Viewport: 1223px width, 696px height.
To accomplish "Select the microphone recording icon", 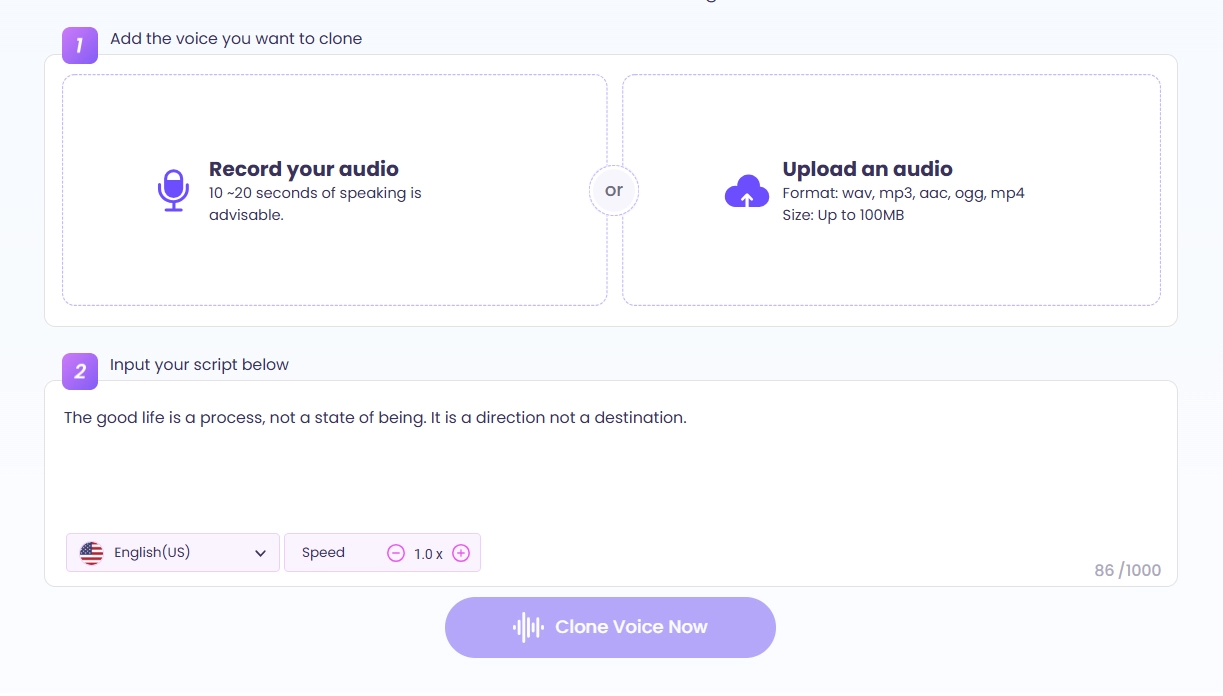I will pos(173,189).
